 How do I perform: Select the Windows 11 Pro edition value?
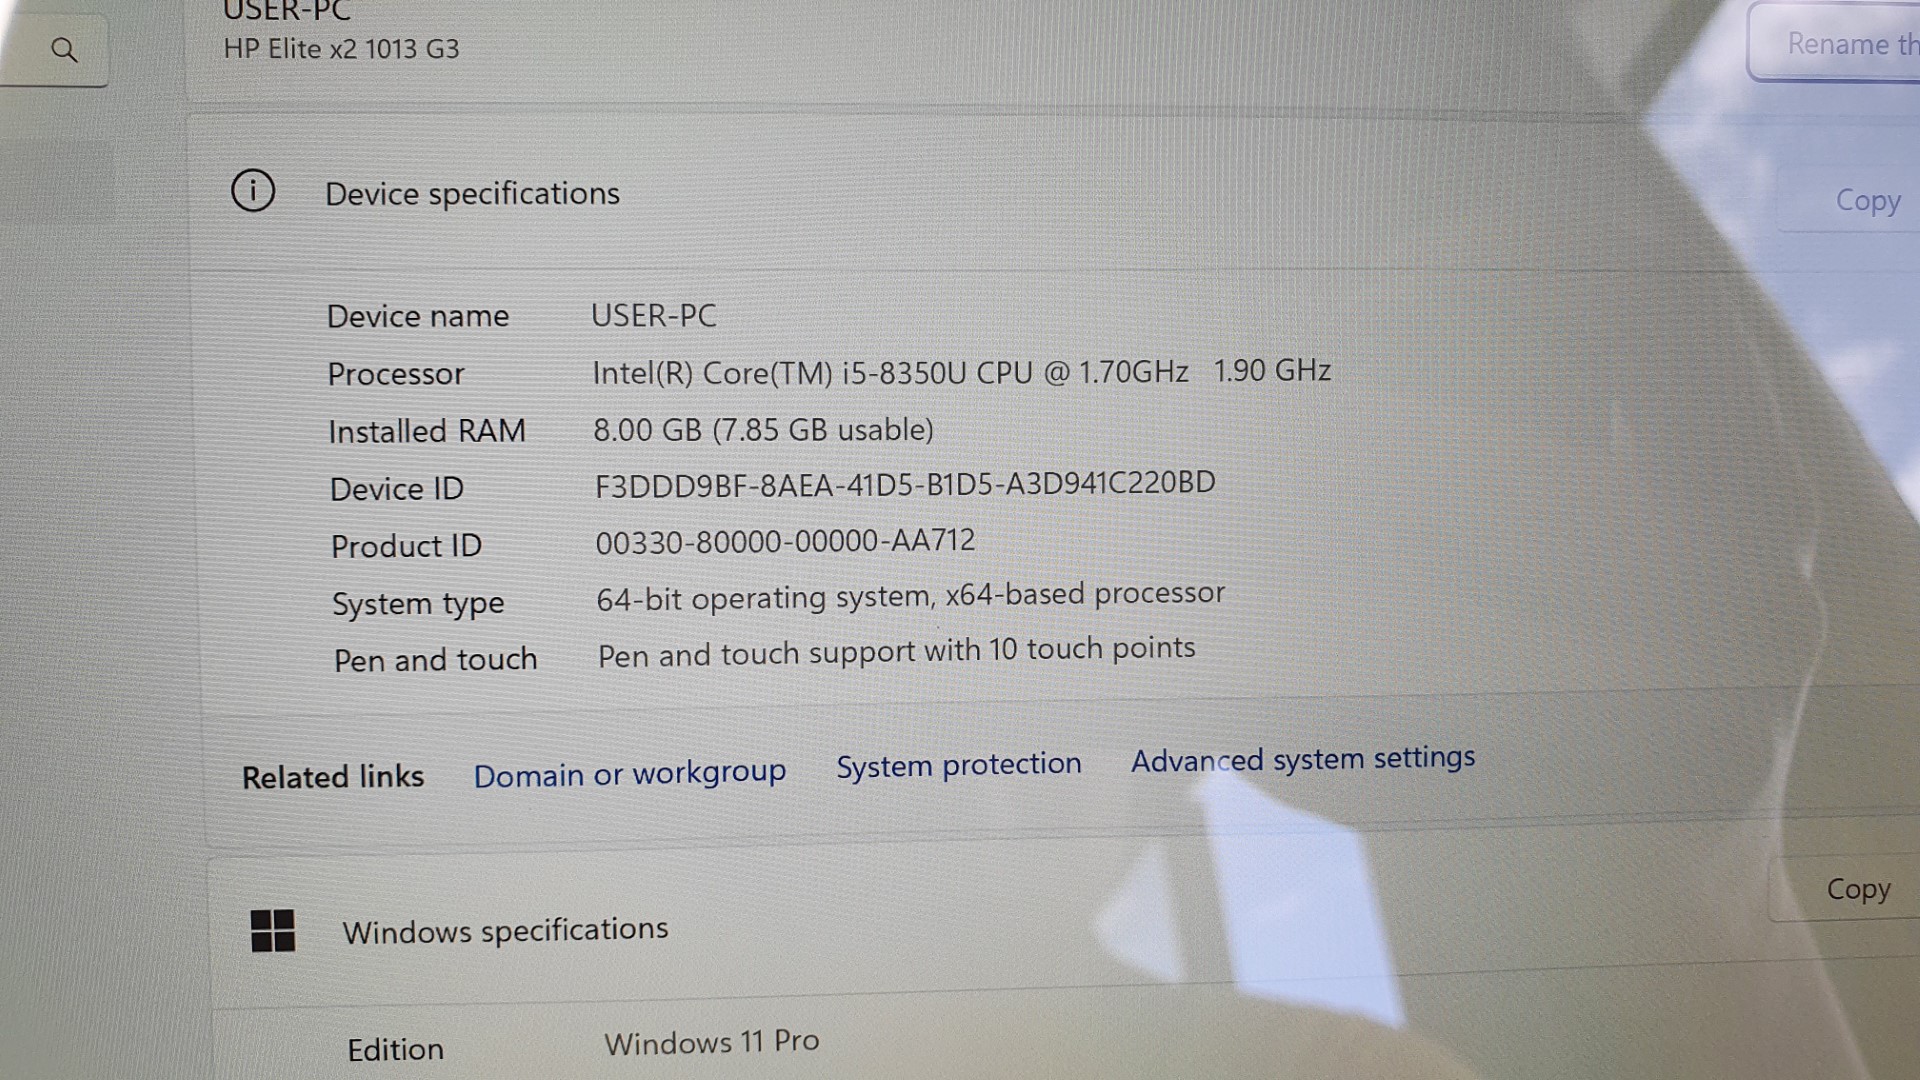(x=712, y=1042)
